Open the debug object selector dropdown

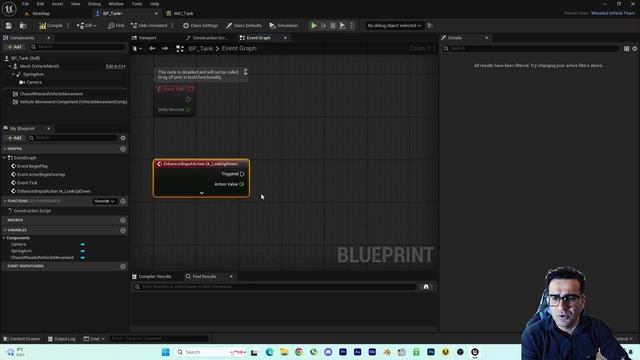click(x=394, y=26)
